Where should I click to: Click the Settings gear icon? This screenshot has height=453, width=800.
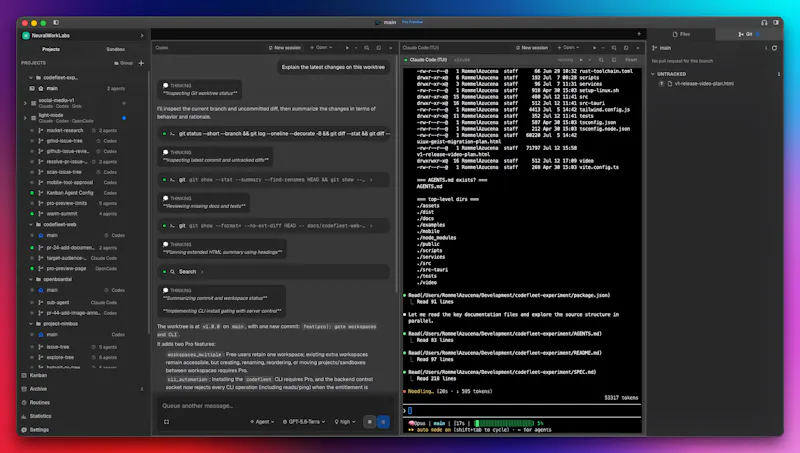(24, 430)
